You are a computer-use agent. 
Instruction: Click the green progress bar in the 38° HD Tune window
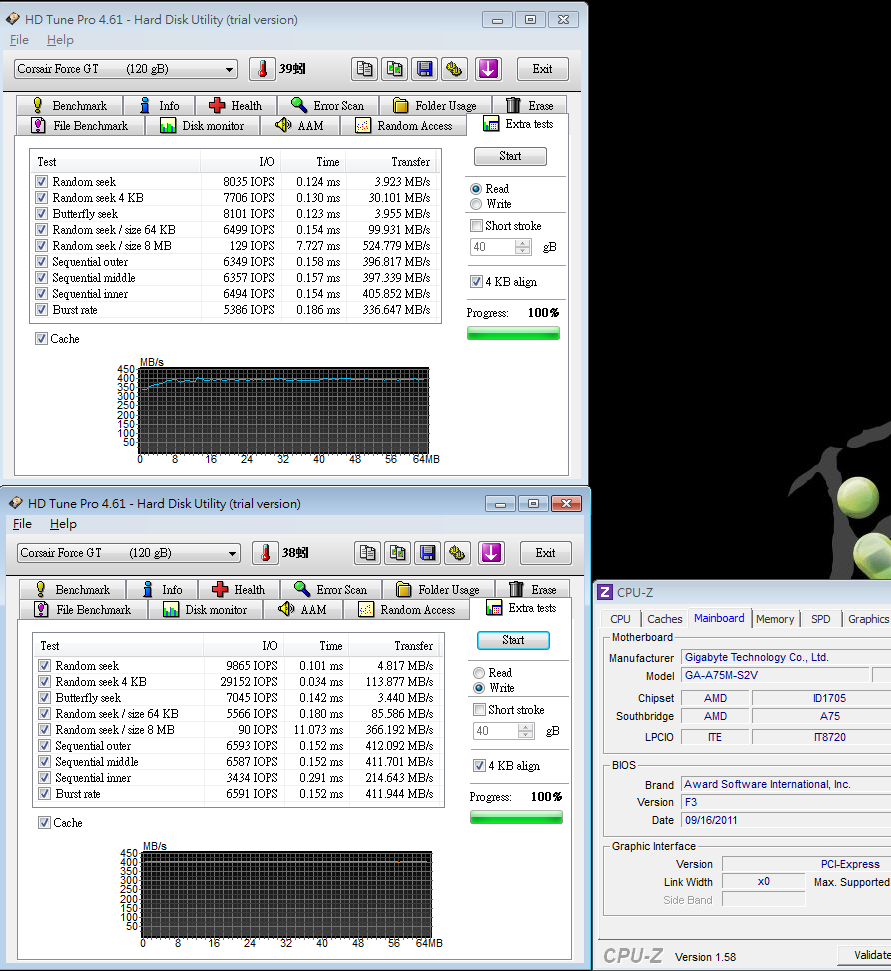pyautogui.click(x=516, y=817)
